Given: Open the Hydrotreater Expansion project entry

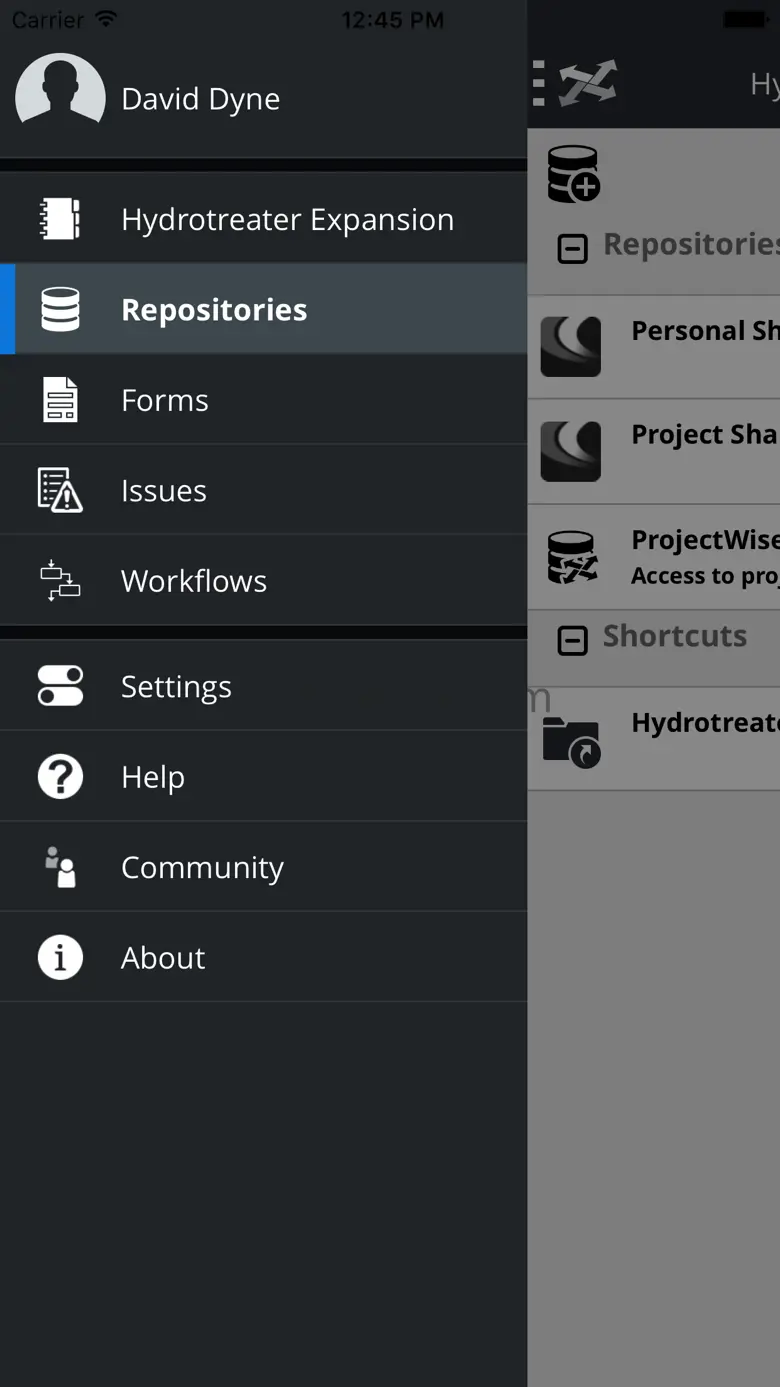Looking at the screenshot, I should (287, 220).
